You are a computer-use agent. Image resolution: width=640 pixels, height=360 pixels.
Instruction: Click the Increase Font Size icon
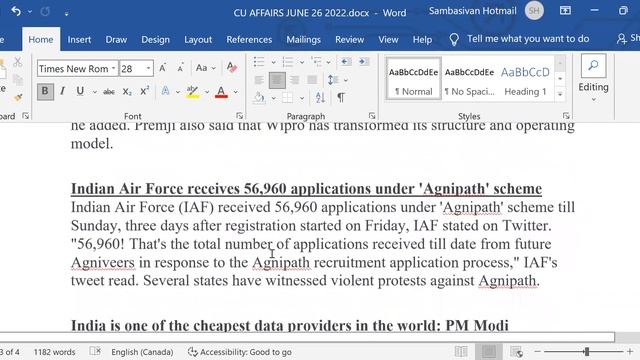(x=163, y=68)
